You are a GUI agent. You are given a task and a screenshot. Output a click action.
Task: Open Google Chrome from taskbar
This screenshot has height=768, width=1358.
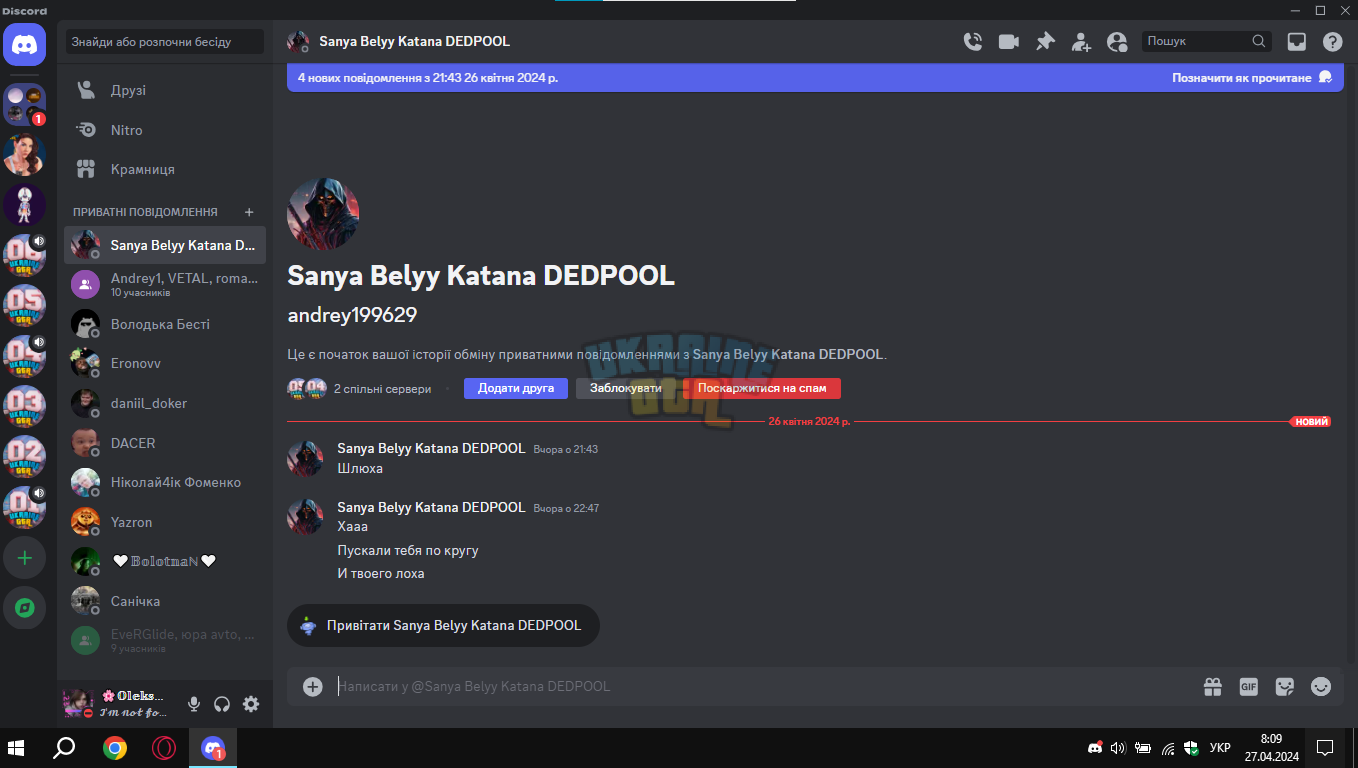point(115,748)
